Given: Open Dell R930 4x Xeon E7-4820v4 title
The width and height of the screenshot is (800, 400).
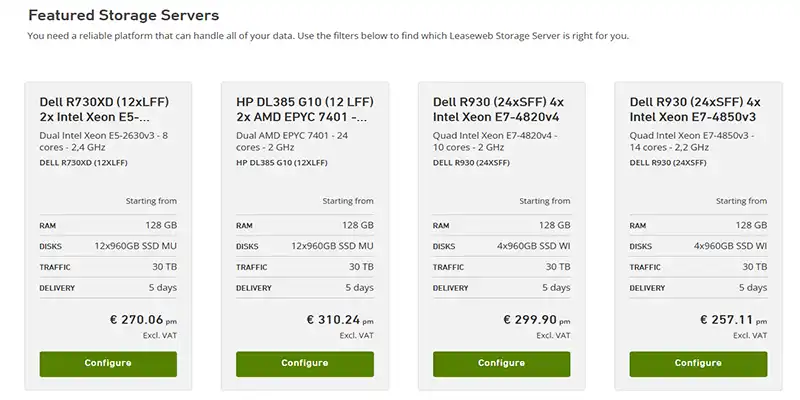Looking at the screenshot, I should point(497,109).
